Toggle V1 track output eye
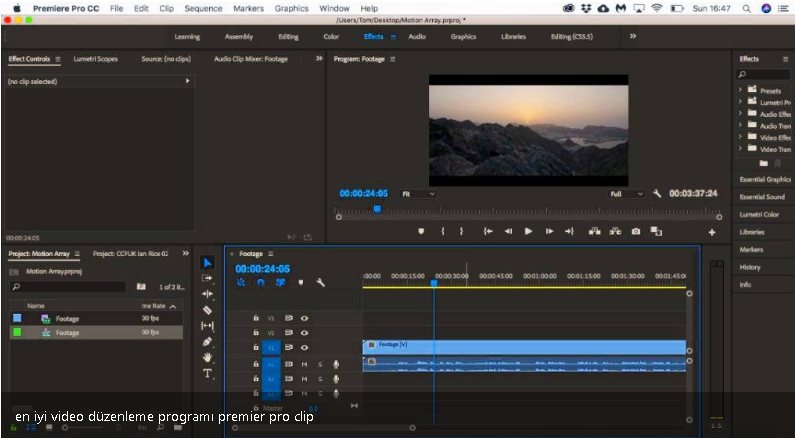 pyautogui.click(x=305, y=348)
